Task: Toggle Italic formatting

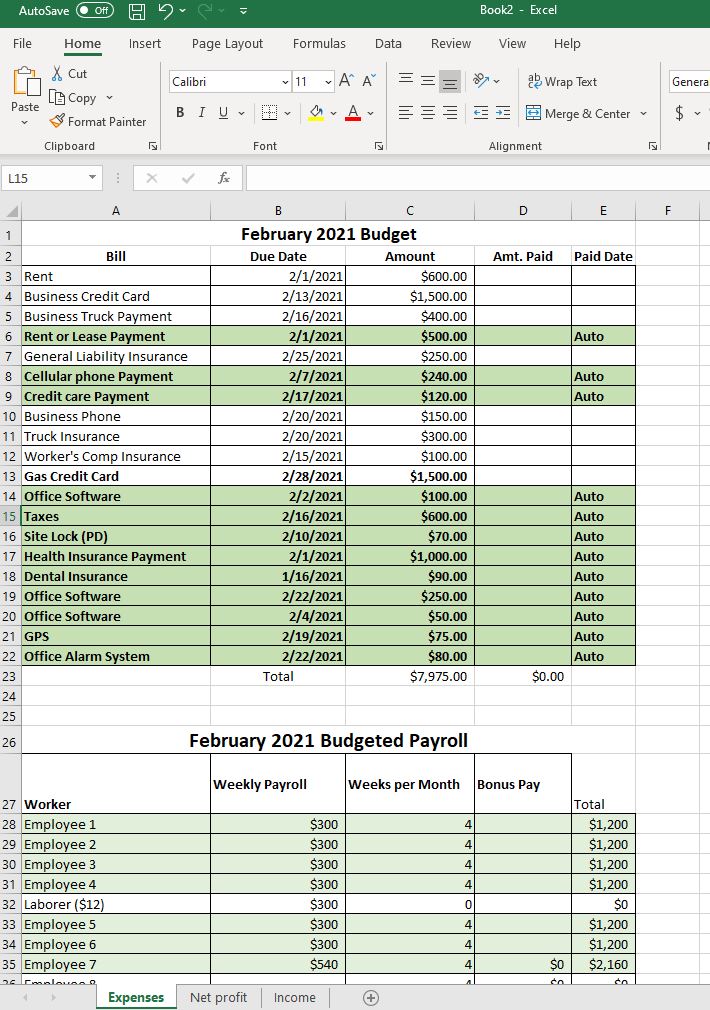Action: click(x=202, y=113)
